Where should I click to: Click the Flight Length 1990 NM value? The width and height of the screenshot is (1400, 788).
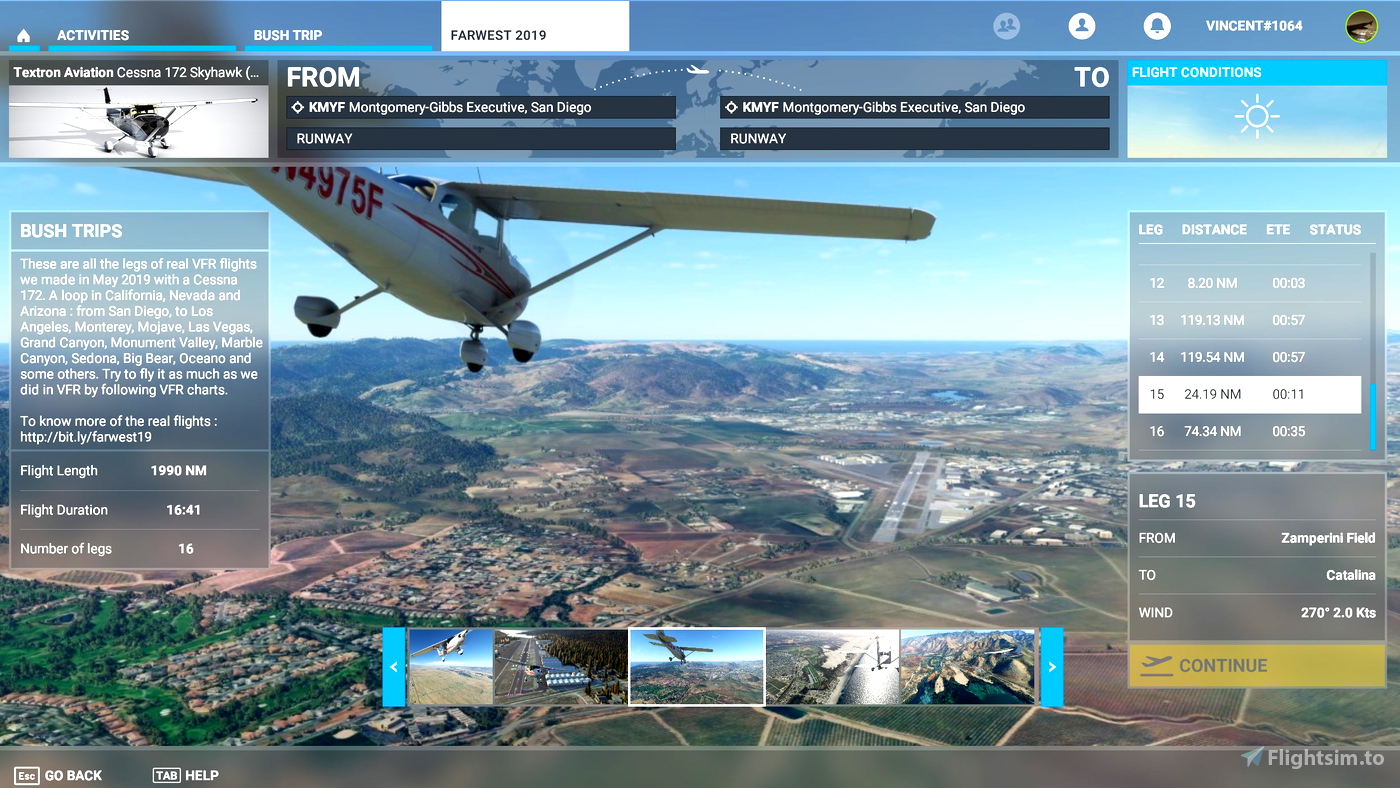pos(179,470)
